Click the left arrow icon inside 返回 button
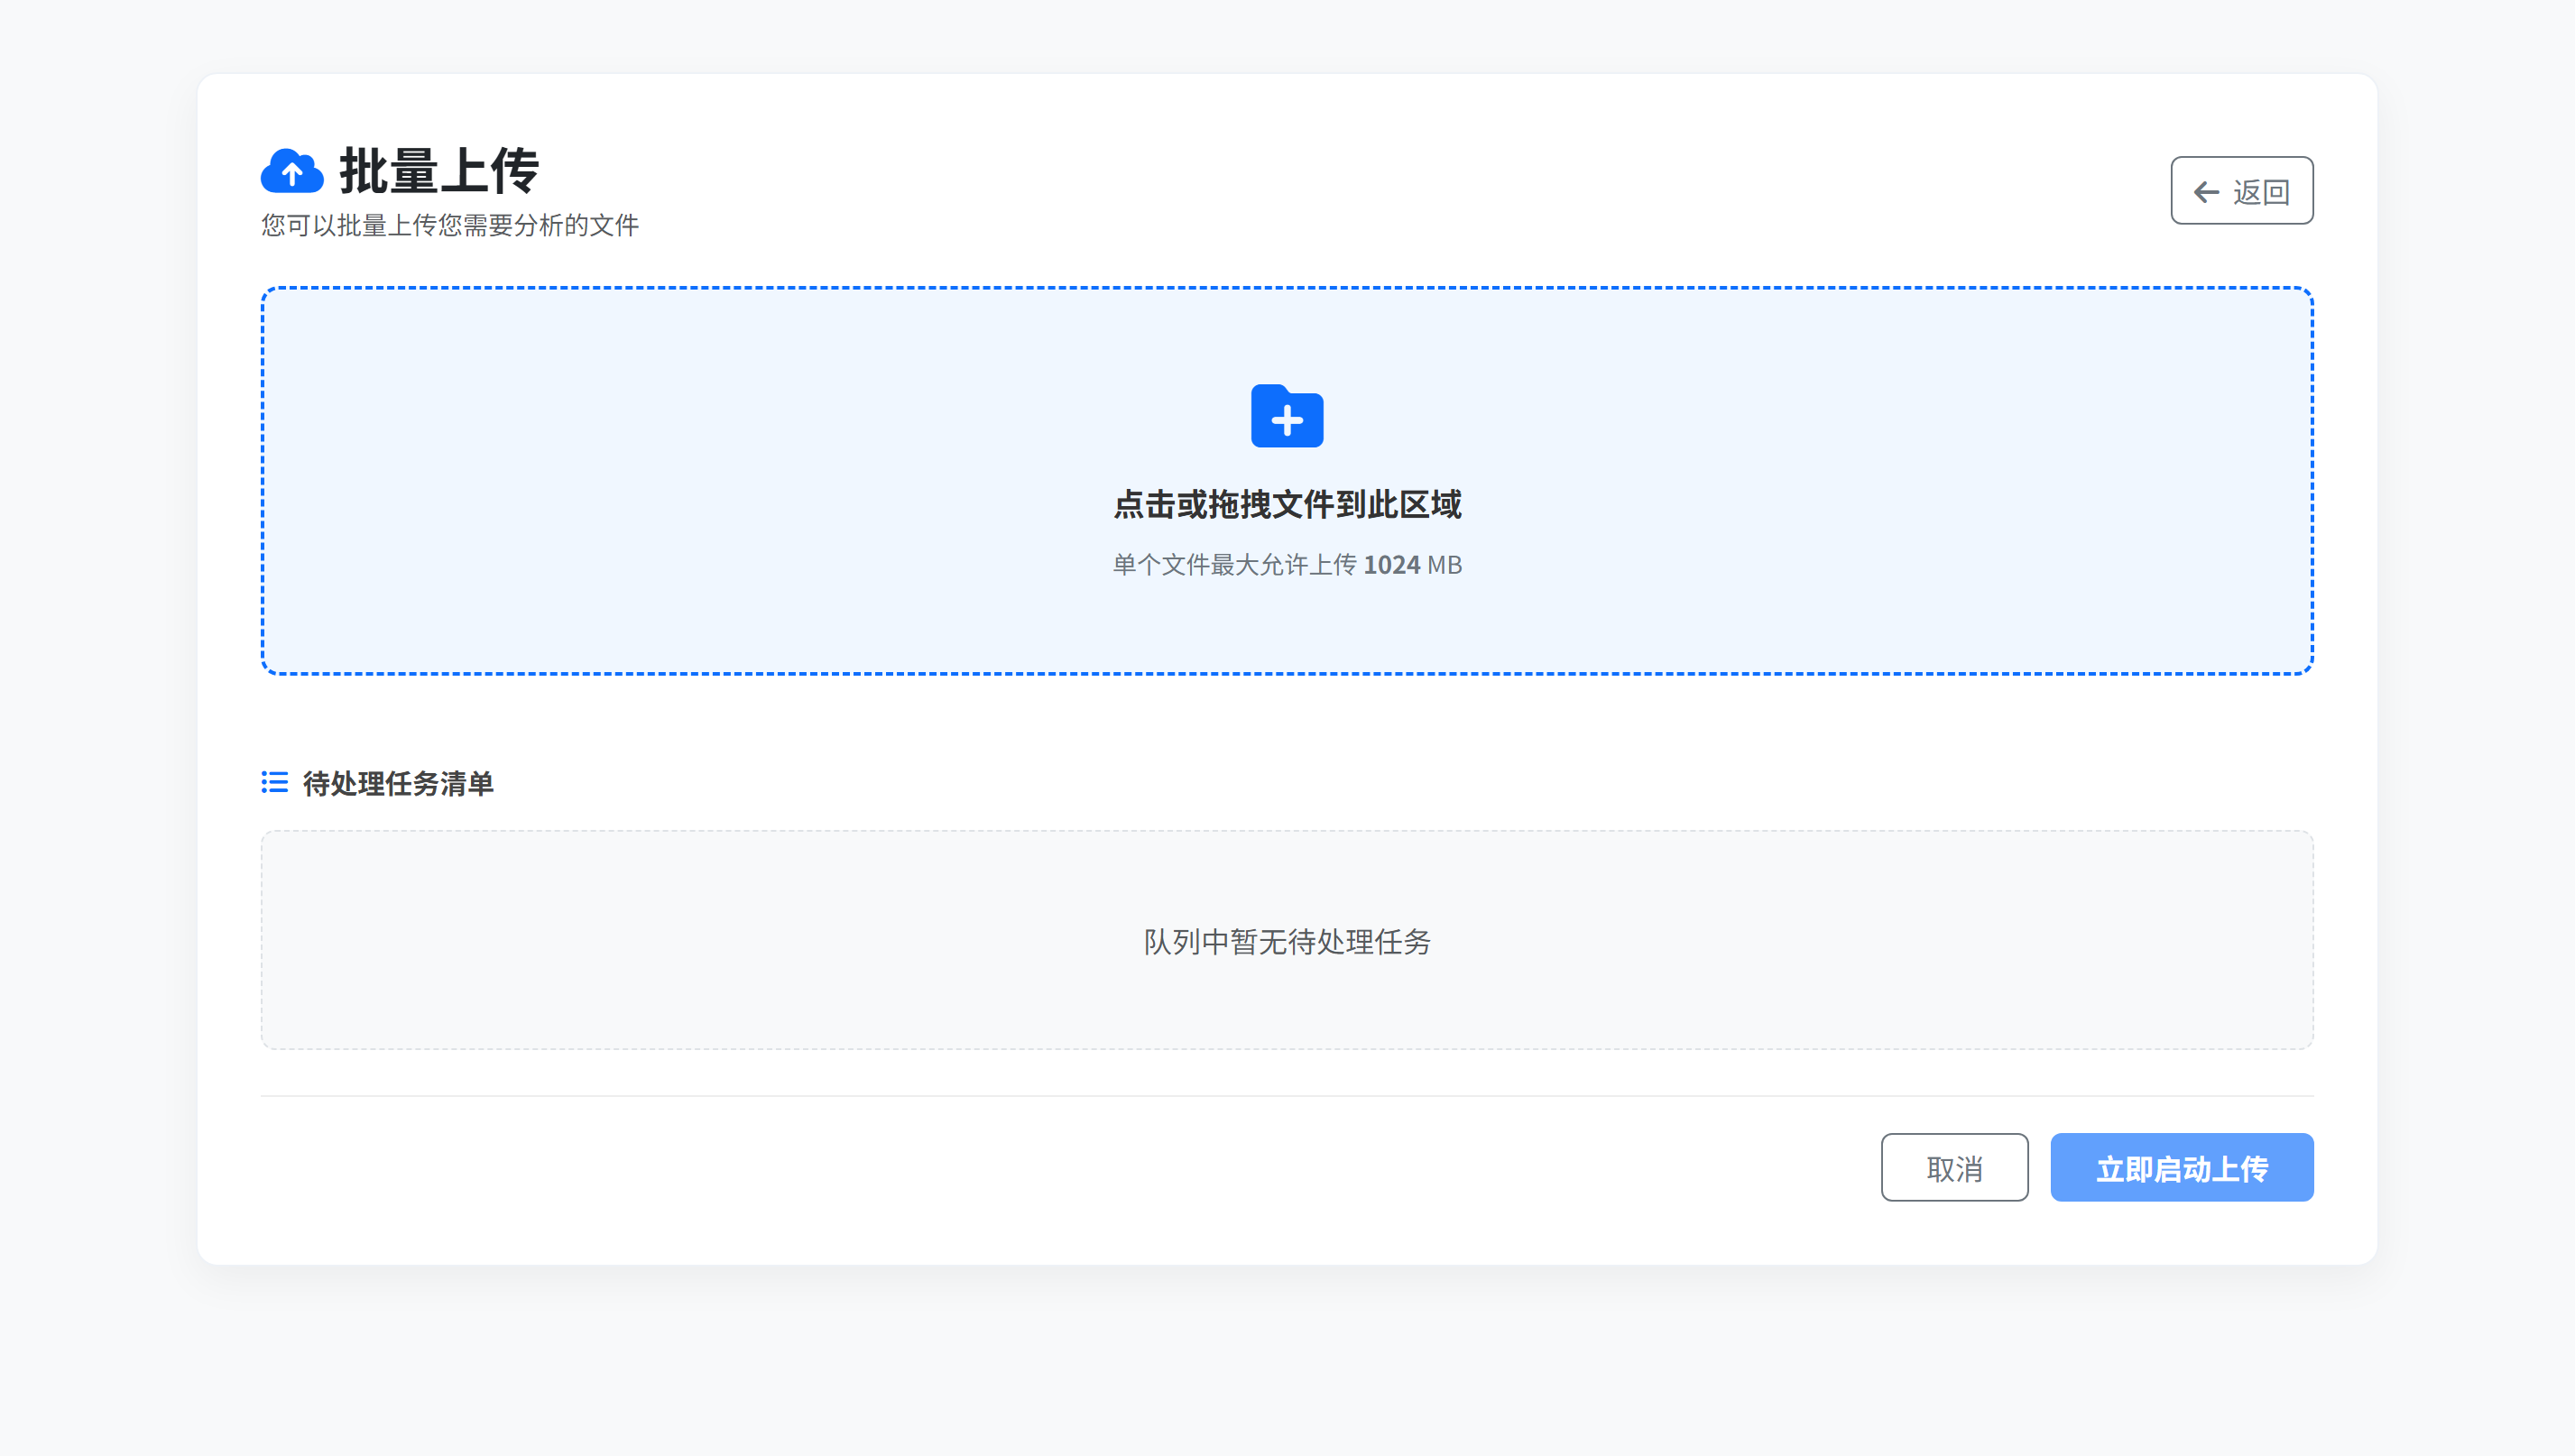 (x=2206, y=190)
